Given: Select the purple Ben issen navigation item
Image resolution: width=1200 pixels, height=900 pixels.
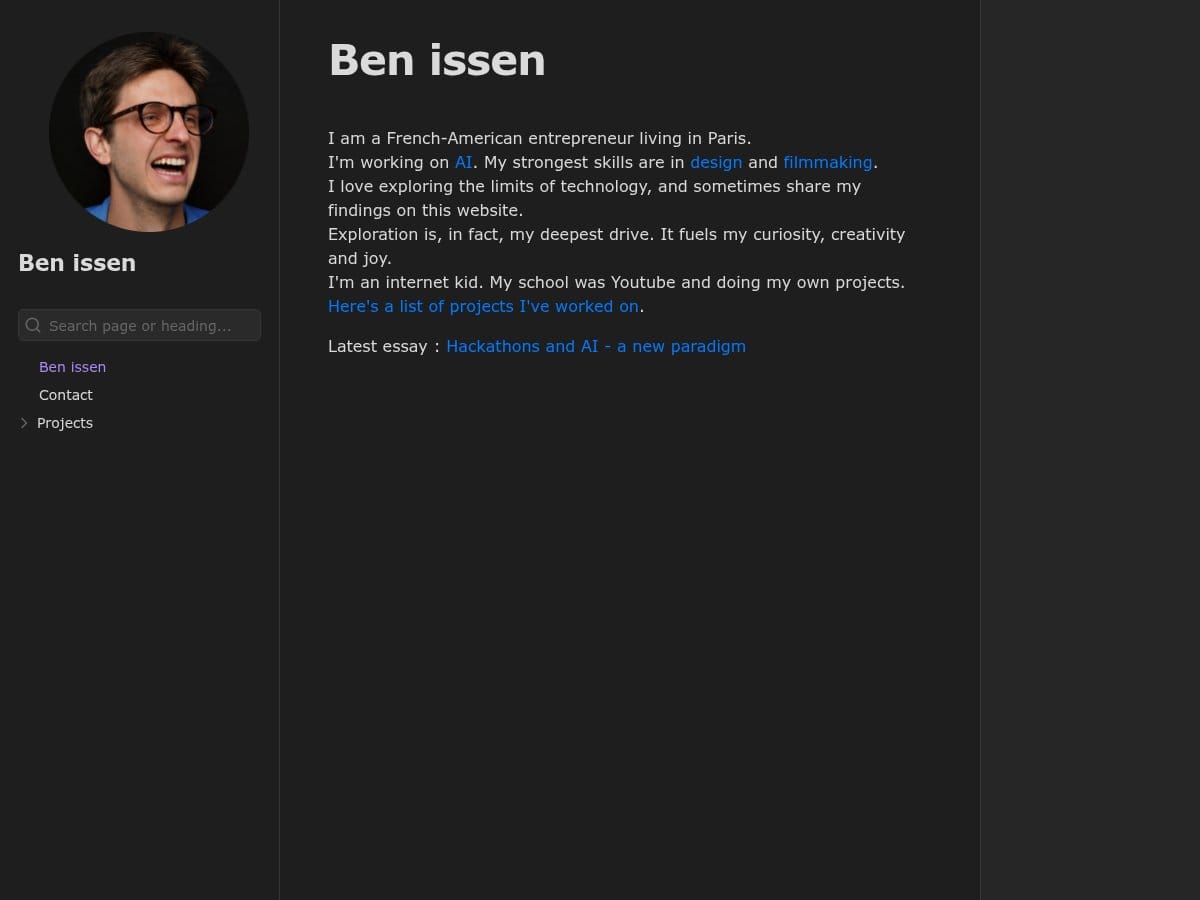Looking at the screenshot, I should tap(72, 367).
